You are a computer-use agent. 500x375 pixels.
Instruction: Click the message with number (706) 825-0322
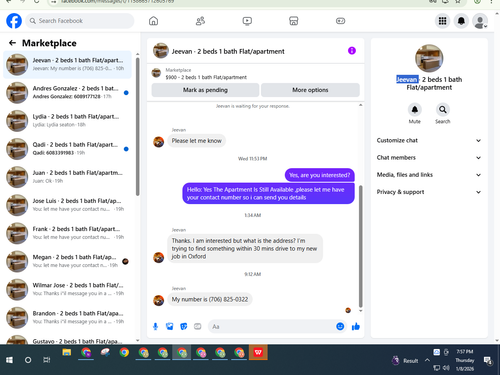coord(210,299)
